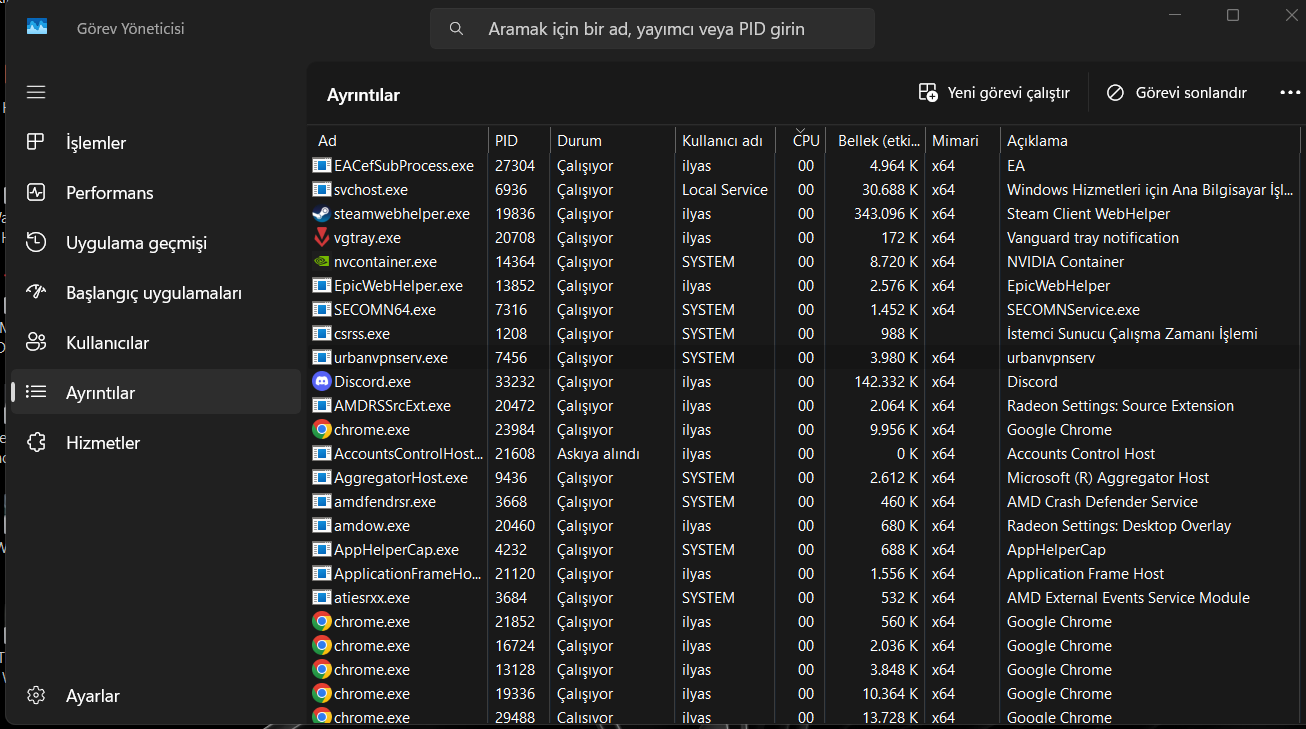Viewport: 1306px width, 729px height.
Task: Click 'AMD External Events Service Module' description
Action: (1128, 598)
